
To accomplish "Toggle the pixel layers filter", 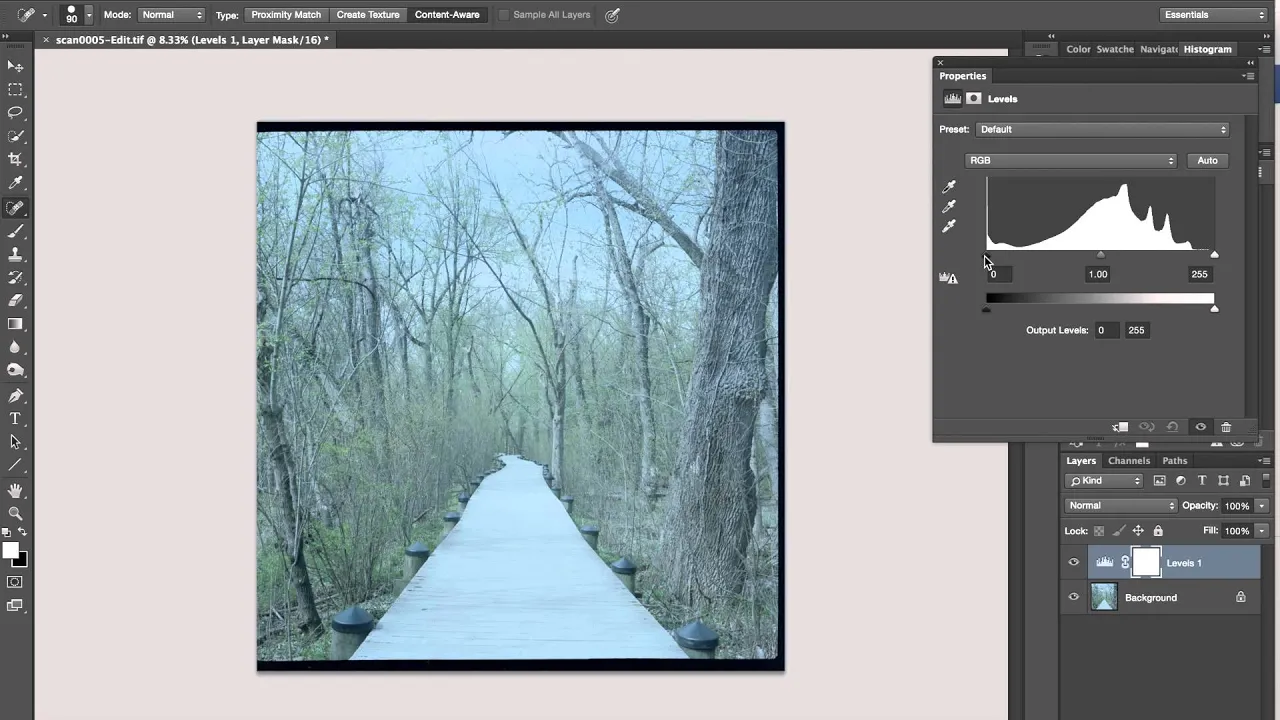I will click(1160, 481).
